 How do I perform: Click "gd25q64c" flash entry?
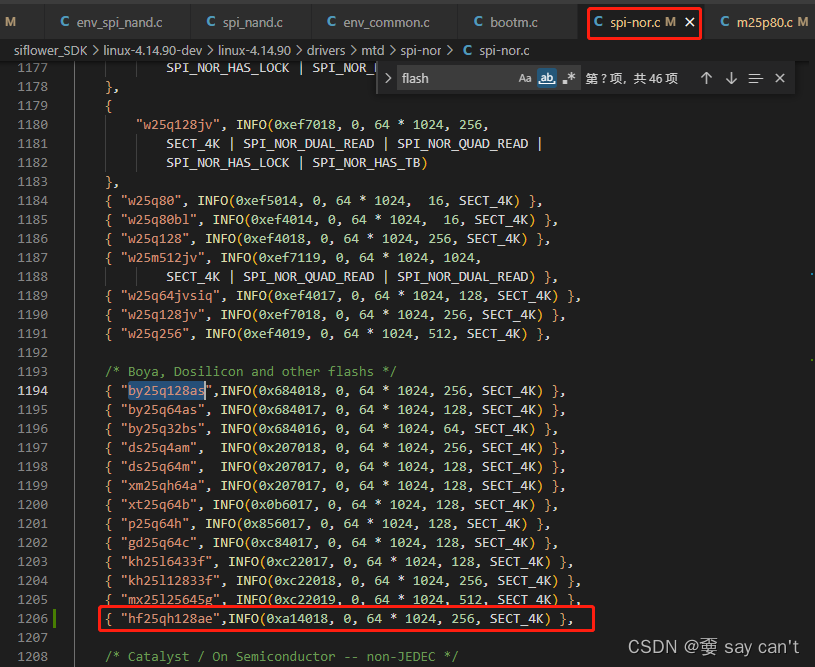coord(159,543)
